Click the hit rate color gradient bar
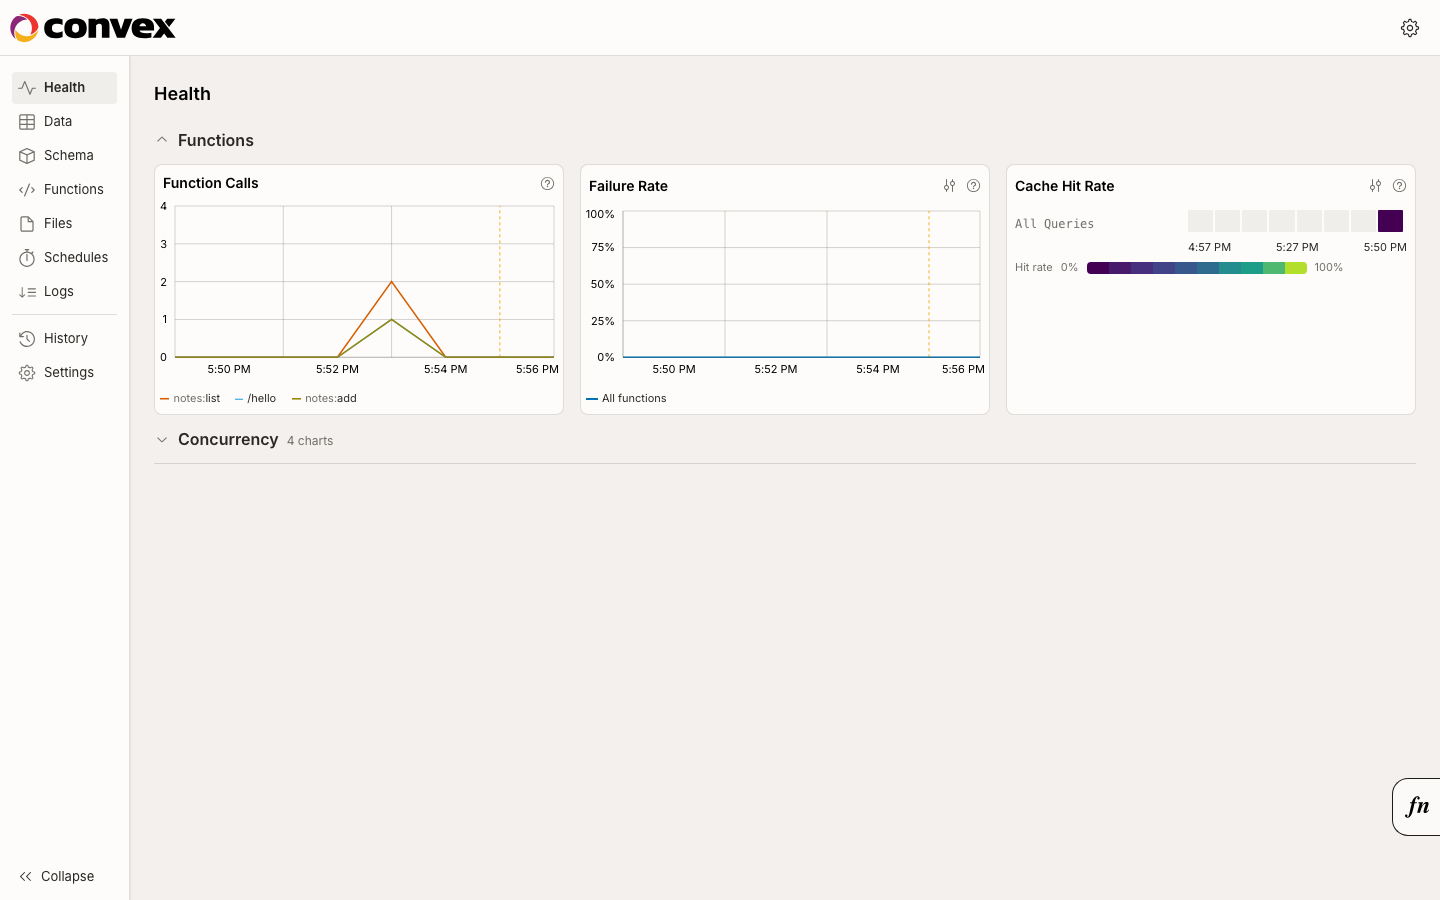 pyautogui.click(x=1197, y=268)
